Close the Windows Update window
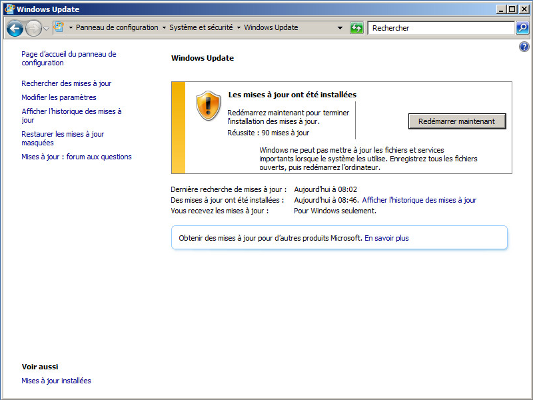The width and height of the screenshot is (533, 400). [524, 9]
